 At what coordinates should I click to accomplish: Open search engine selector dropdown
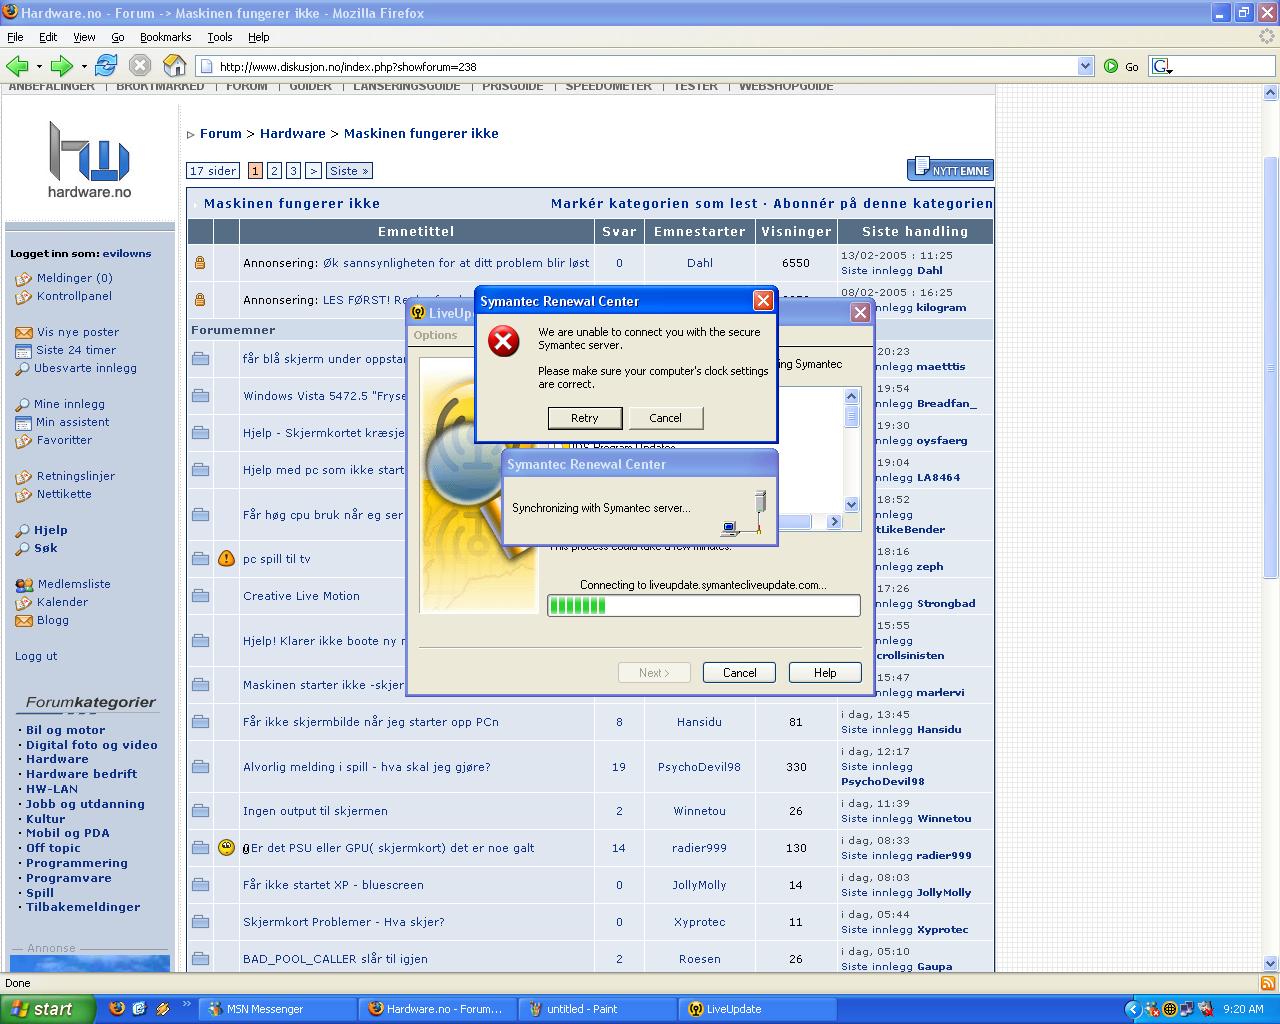click(x=1163, y=67)
